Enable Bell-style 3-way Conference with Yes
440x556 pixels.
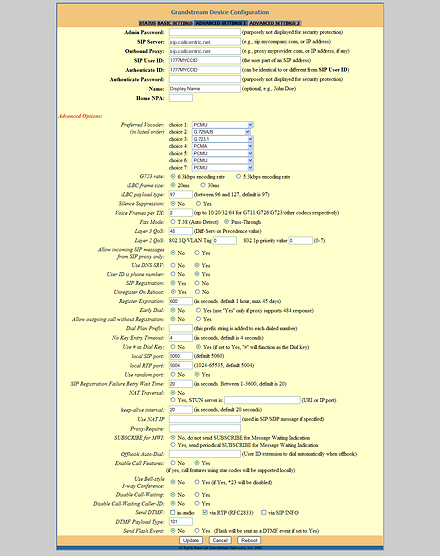click(197, 482)
